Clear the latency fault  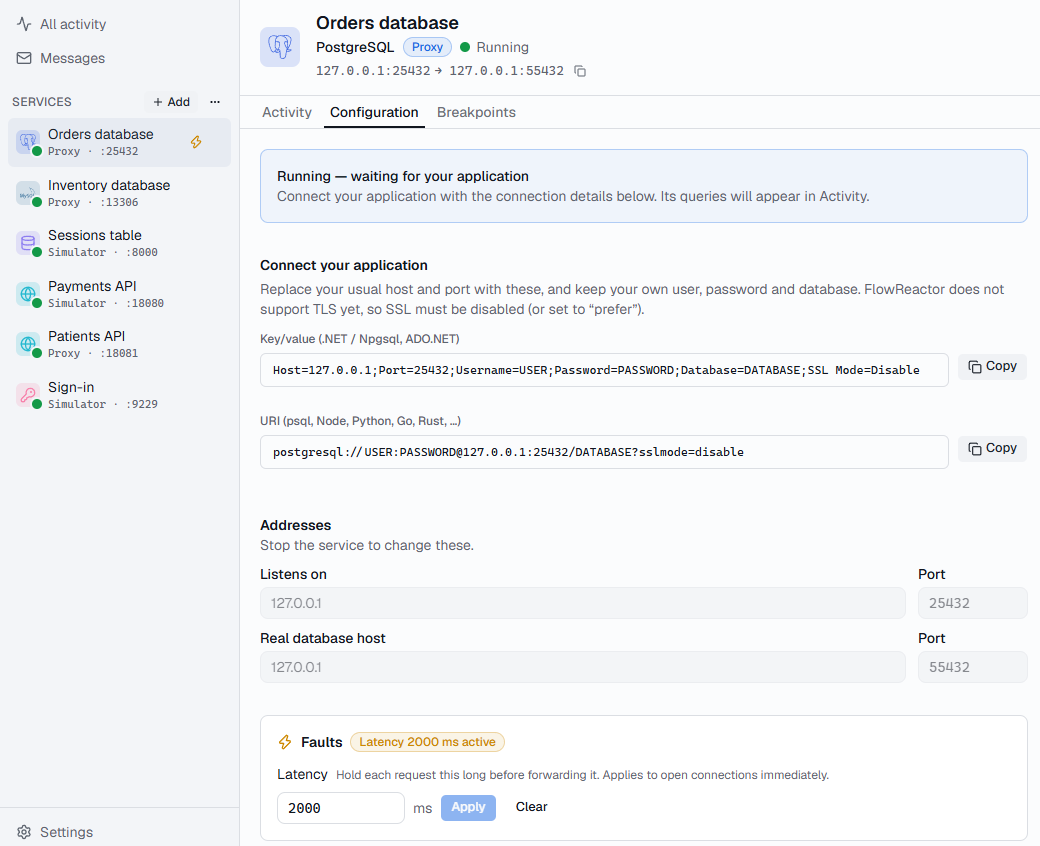(x=531, y=807)
